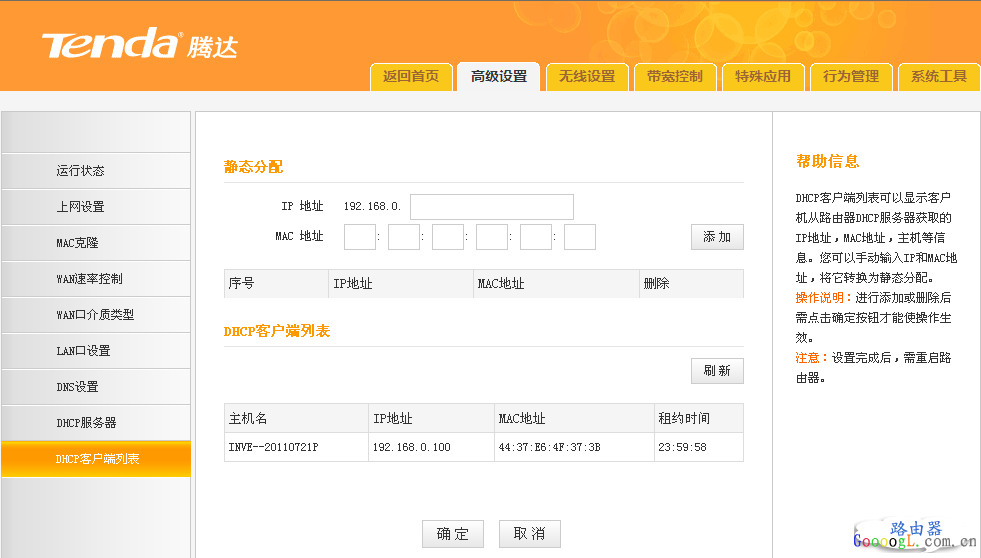
Task: Open the 返回首页 tab
Action: point(411,77)
